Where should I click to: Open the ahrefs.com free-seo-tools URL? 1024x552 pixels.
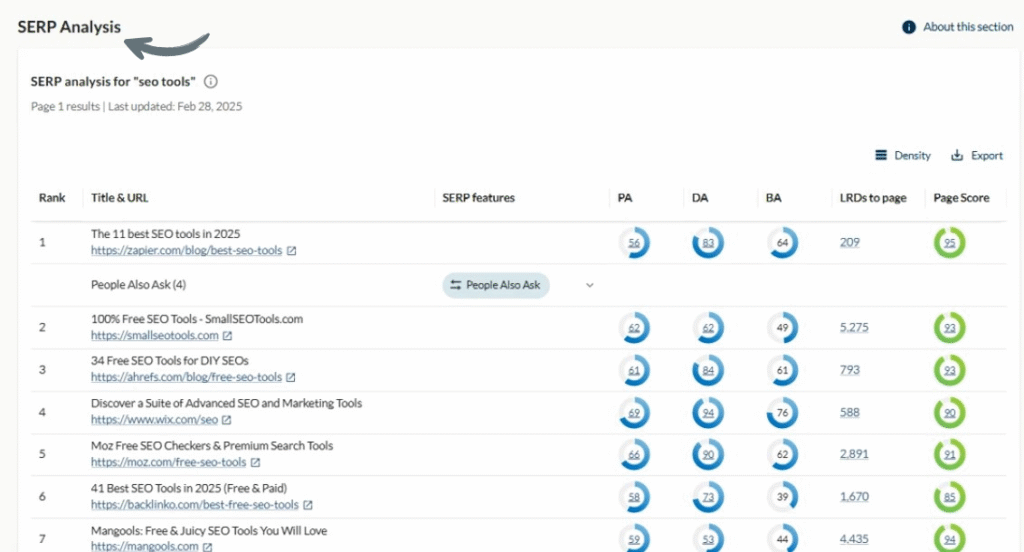(186, 377)
